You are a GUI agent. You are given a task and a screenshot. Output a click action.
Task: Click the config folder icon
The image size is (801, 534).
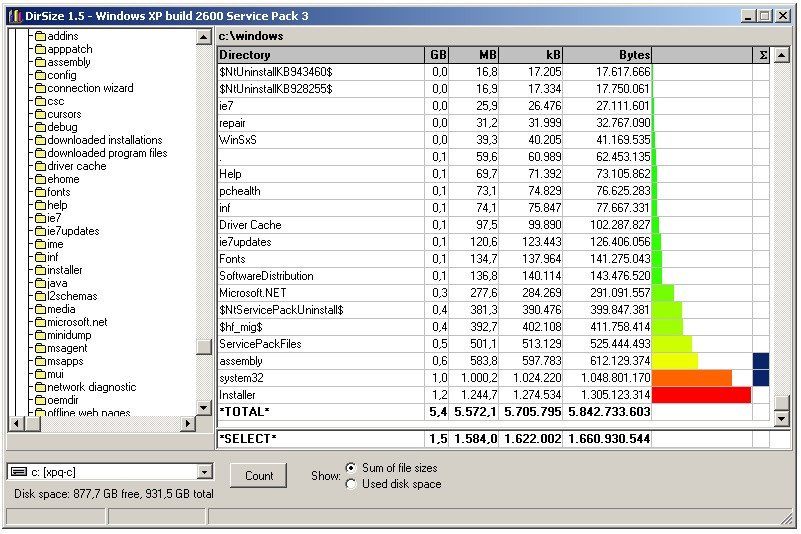tap(40, 75)
